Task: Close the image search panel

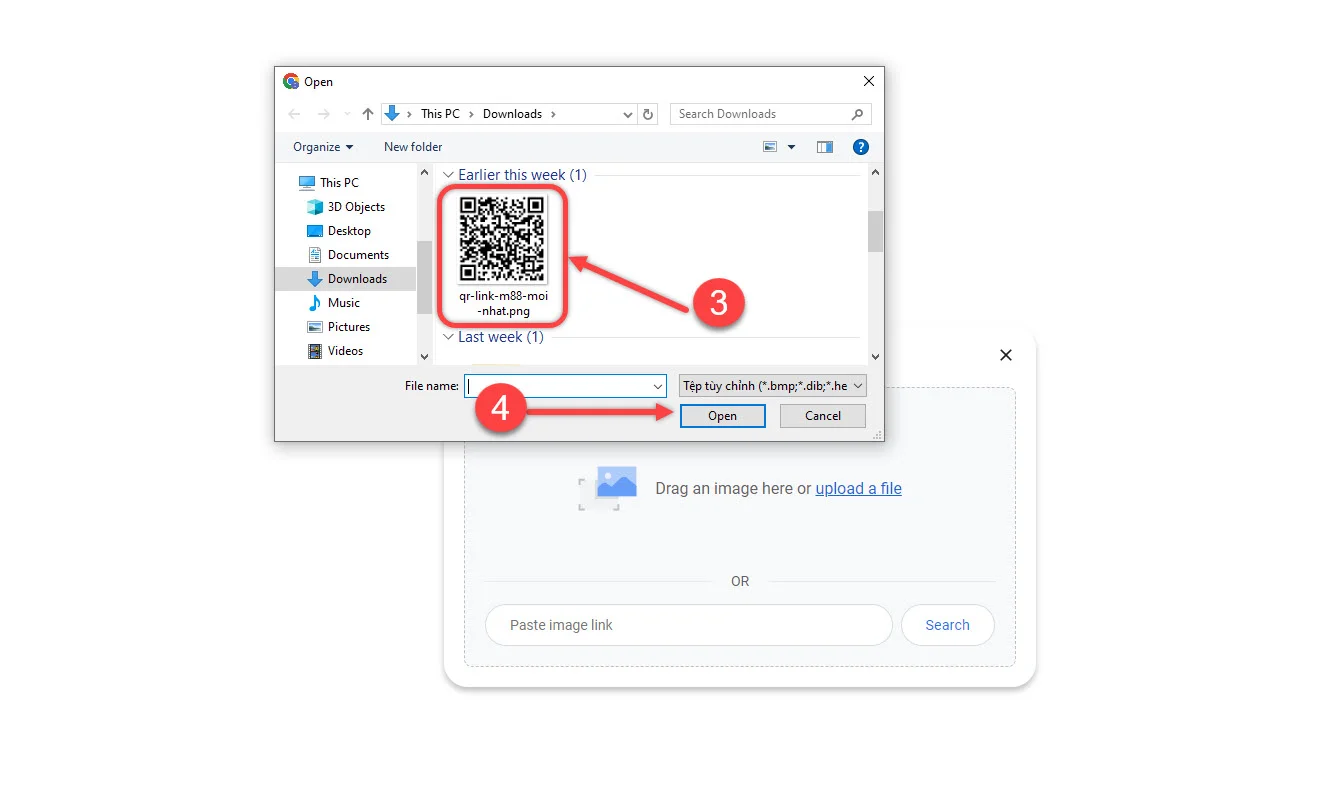Action: [x=1006, y=355]
